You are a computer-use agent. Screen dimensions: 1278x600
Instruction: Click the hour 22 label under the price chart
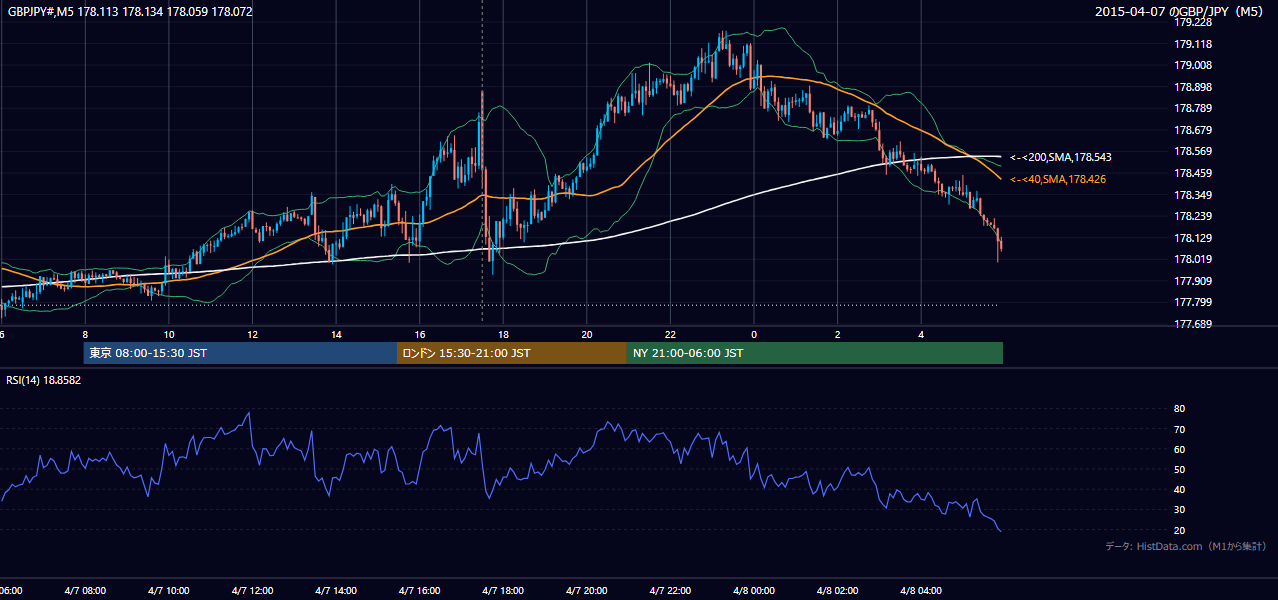tap(670, 334)
